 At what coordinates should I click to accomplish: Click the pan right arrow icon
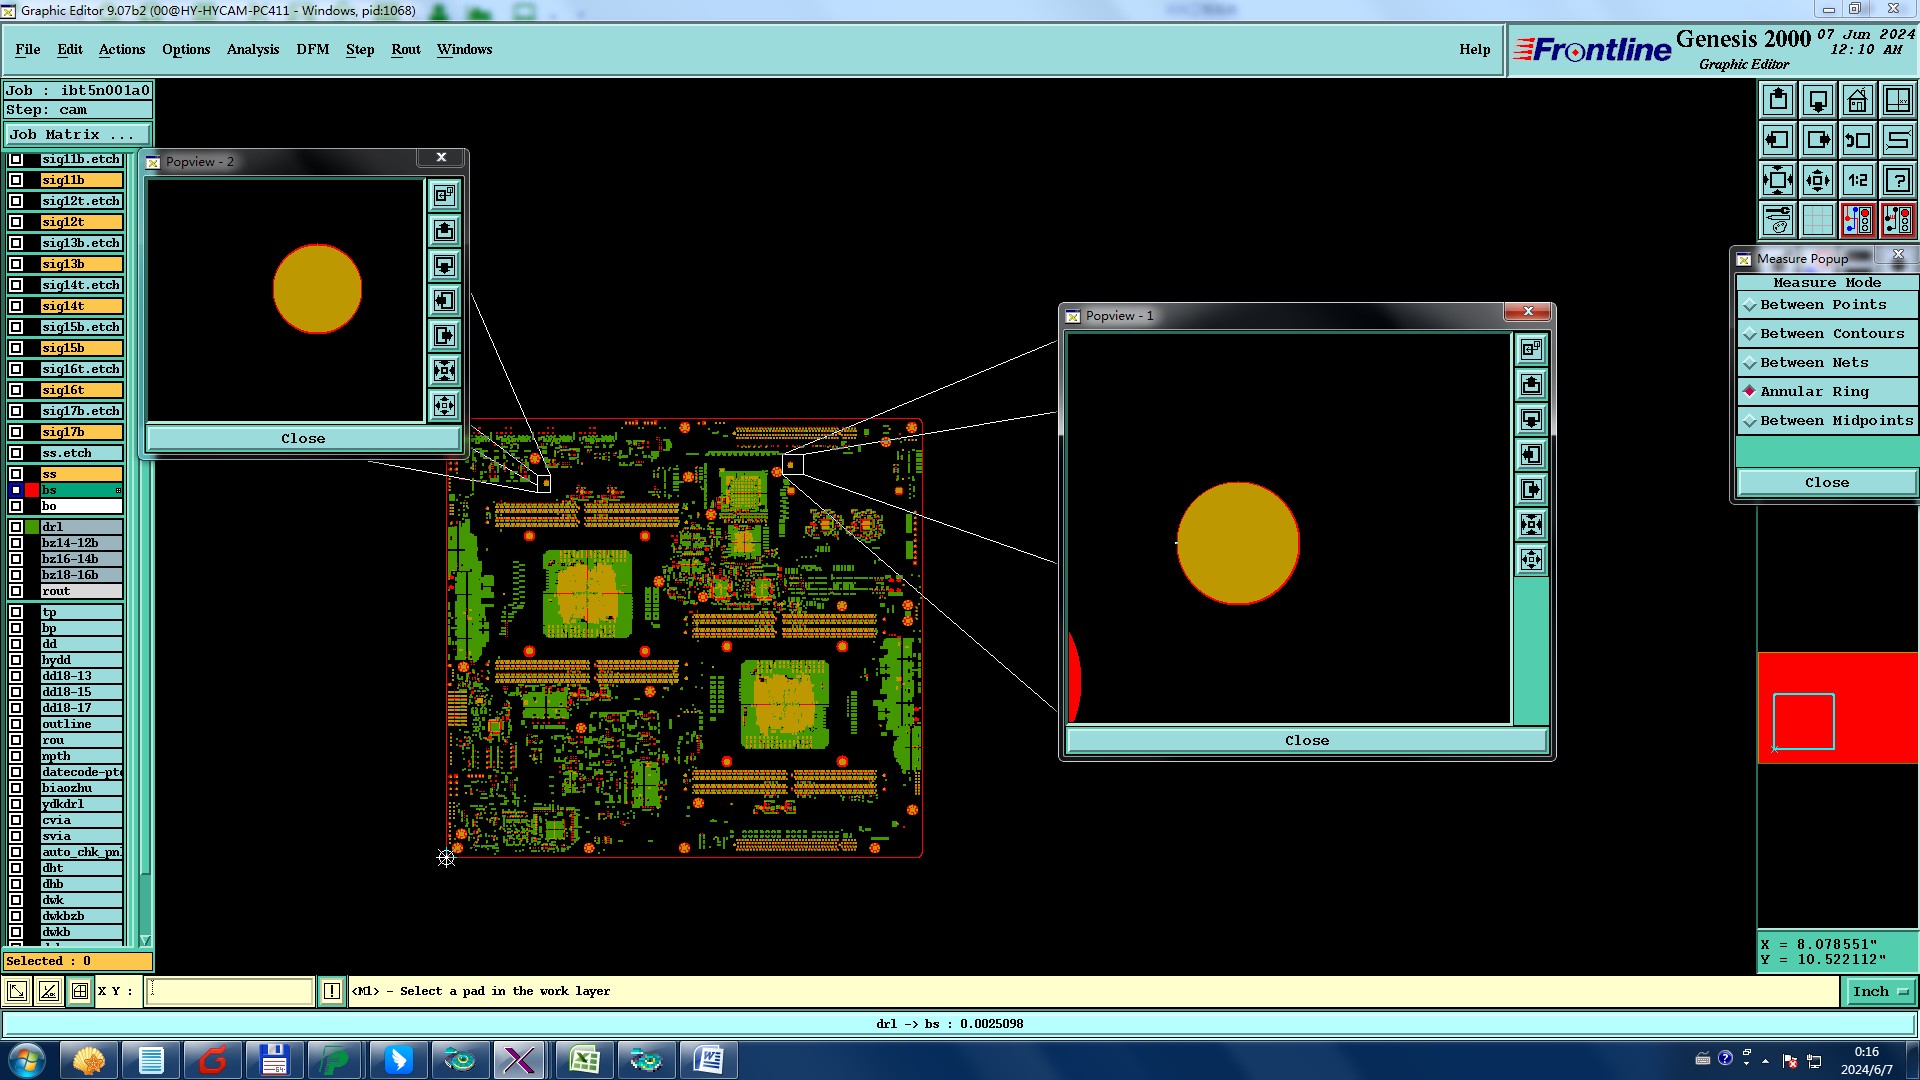[x=1817, y=140]
